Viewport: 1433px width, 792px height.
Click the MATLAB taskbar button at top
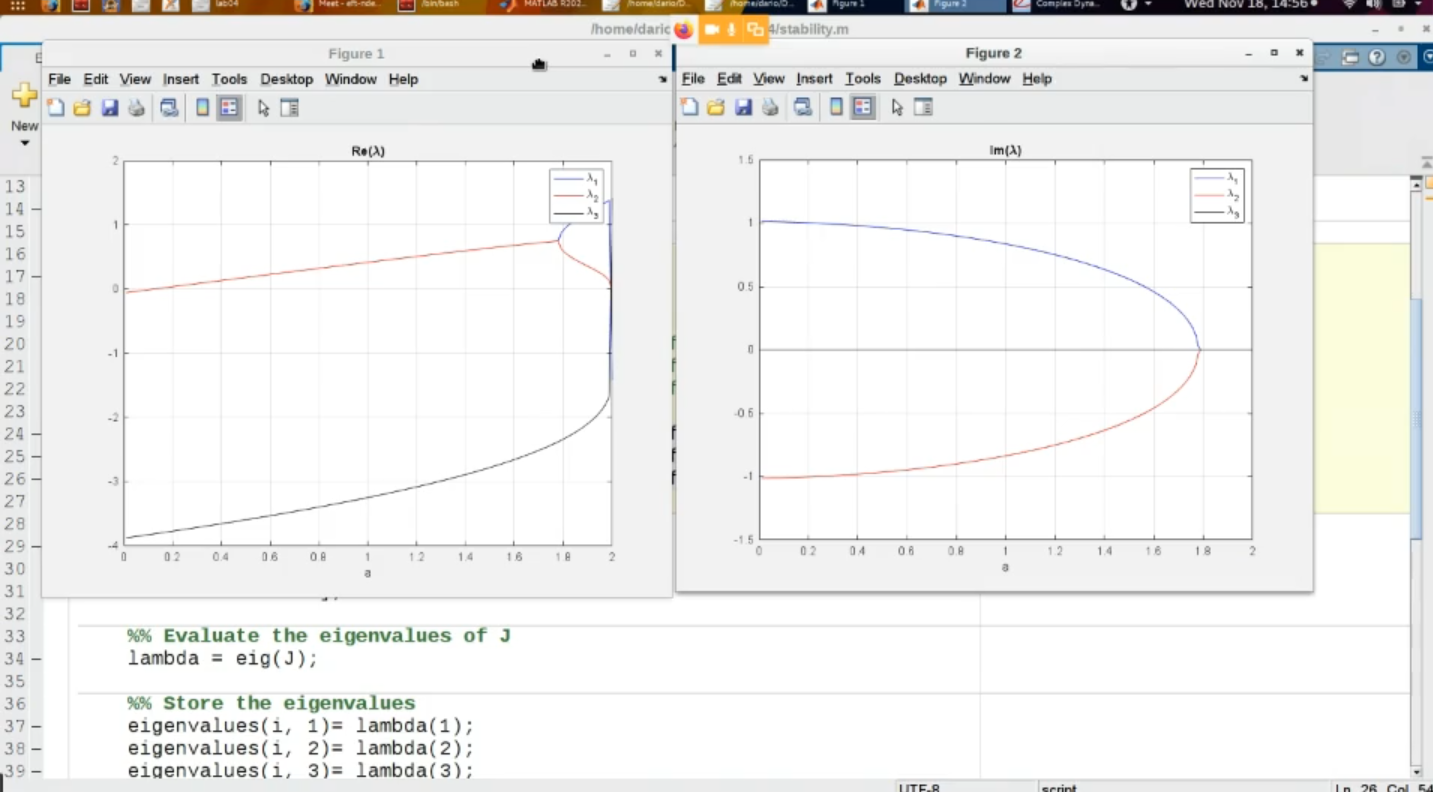[540, 5]
